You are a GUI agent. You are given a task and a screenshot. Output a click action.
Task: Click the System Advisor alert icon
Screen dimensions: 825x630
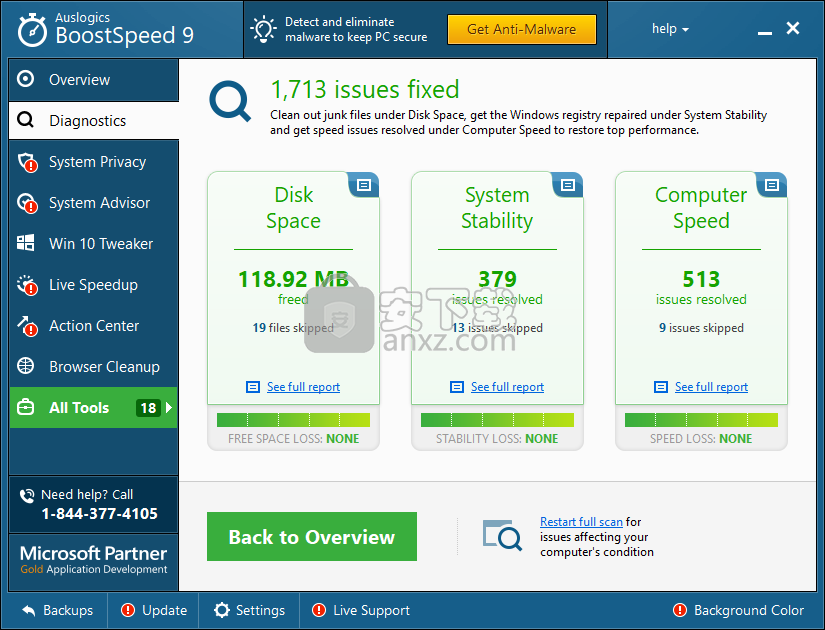[x=27, y=203]
